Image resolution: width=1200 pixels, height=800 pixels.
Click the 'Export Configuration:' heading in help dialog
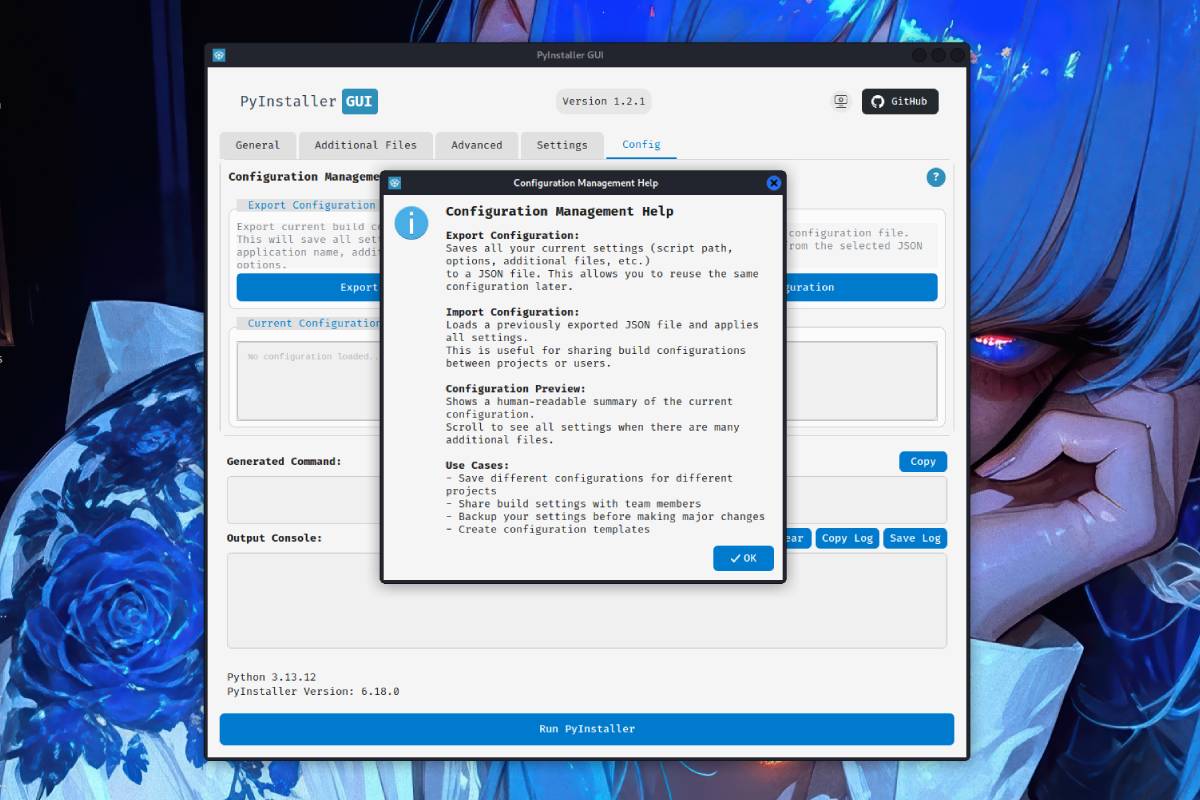coord(513,235)
